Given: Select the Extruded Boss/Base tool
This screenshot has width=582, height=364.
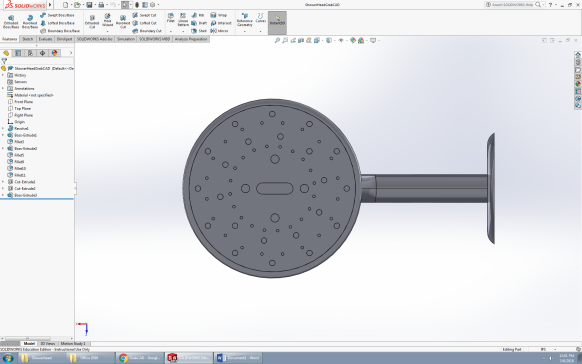Looking at the screenshot, I should pos(11,22).
